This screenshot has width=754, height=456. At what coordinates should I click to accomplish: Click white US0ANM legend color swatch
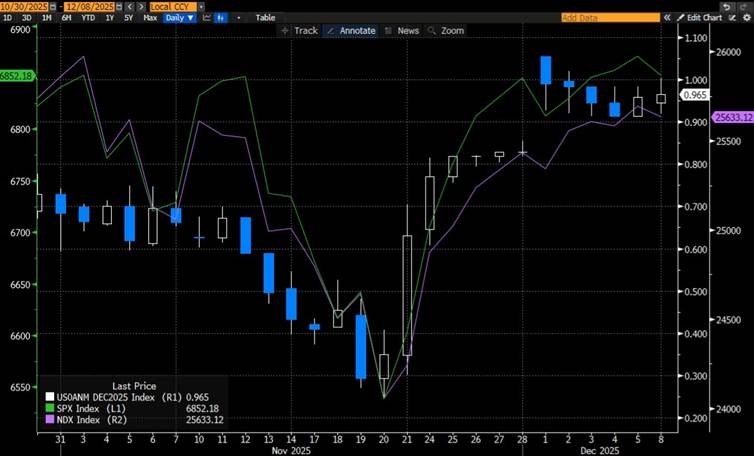point(50,397)
